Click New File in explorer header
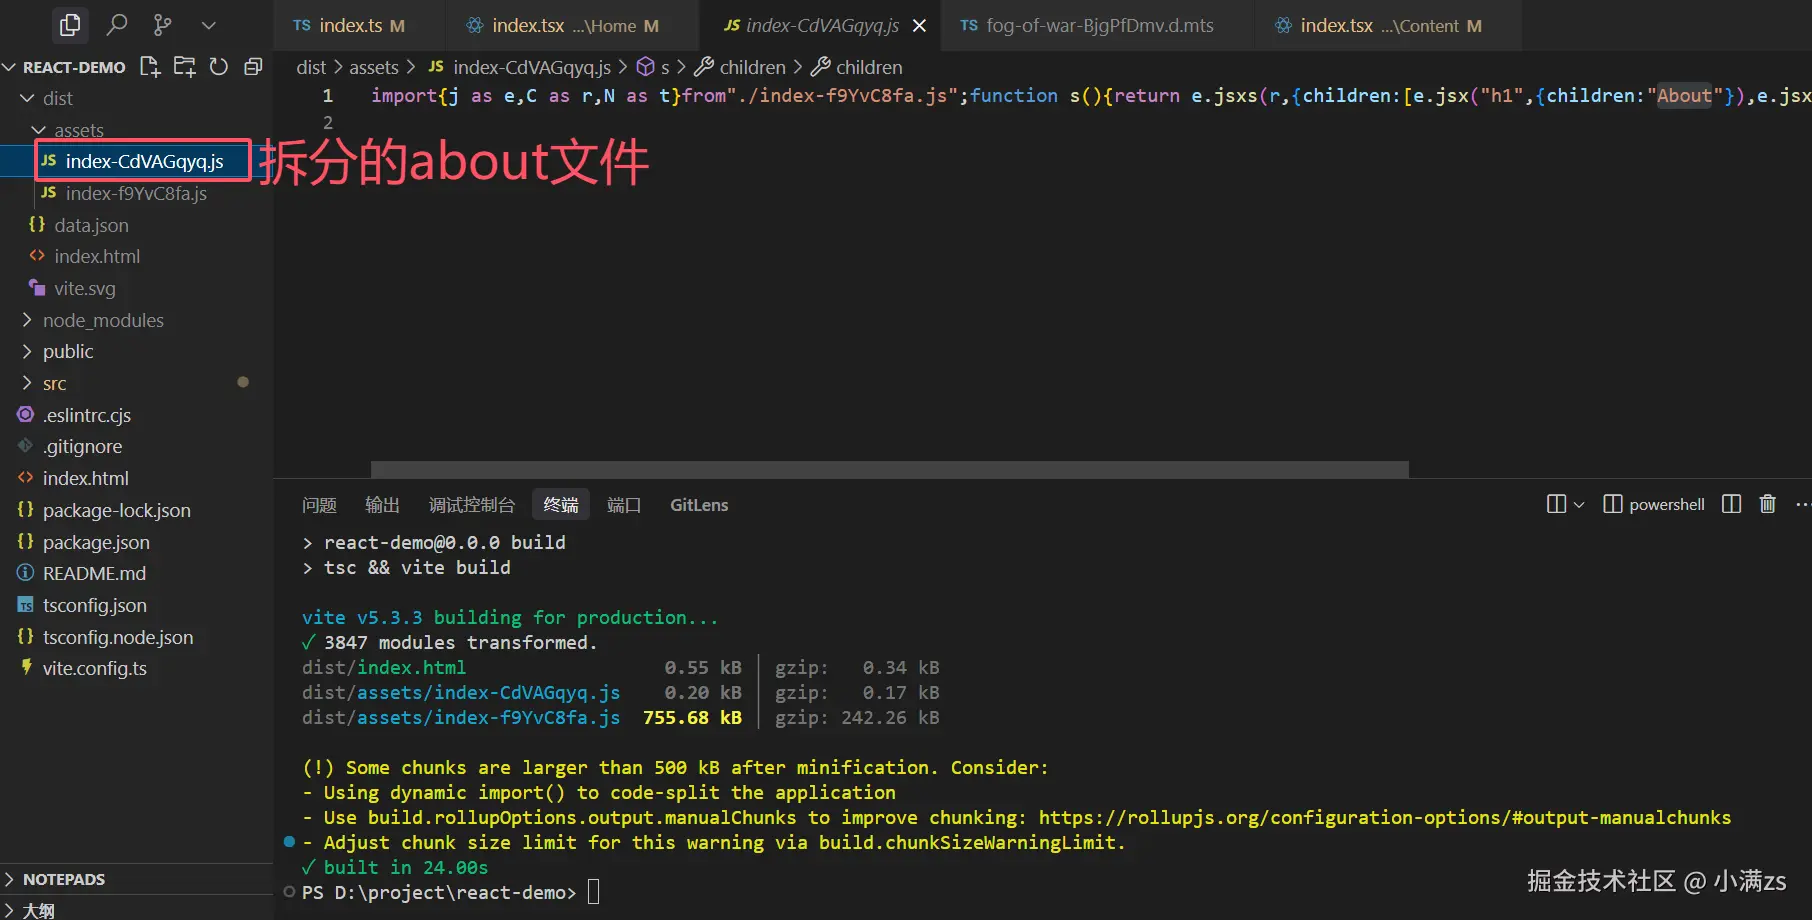 (x=150, y=67)
